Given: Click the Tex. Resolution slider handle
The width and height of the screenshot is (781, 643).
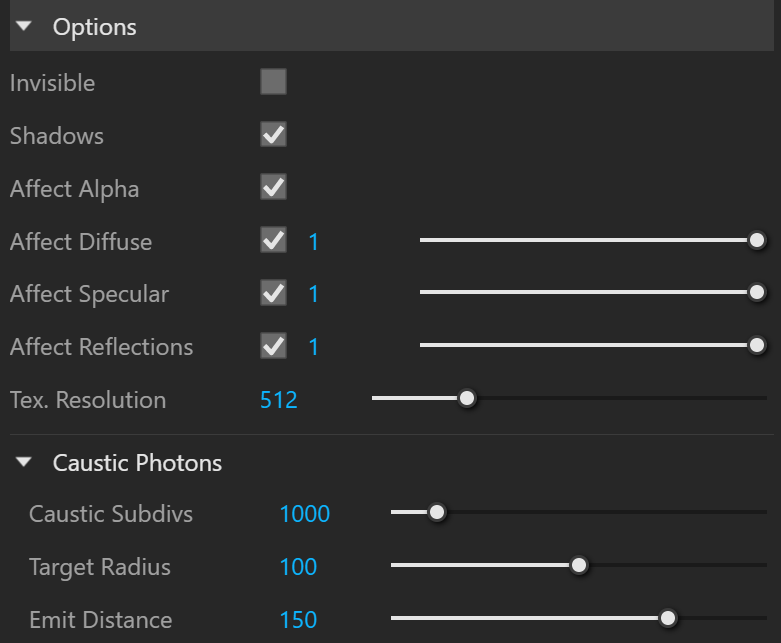Looking at the screenshot, I should click(467, 398).
